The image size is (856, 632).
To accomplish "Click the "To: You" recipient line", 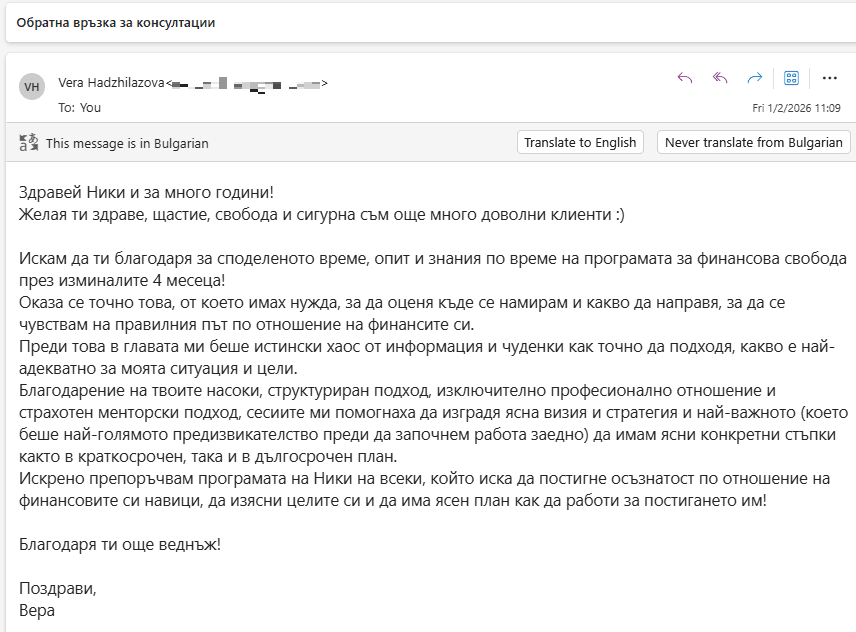I will click(80, 107).
